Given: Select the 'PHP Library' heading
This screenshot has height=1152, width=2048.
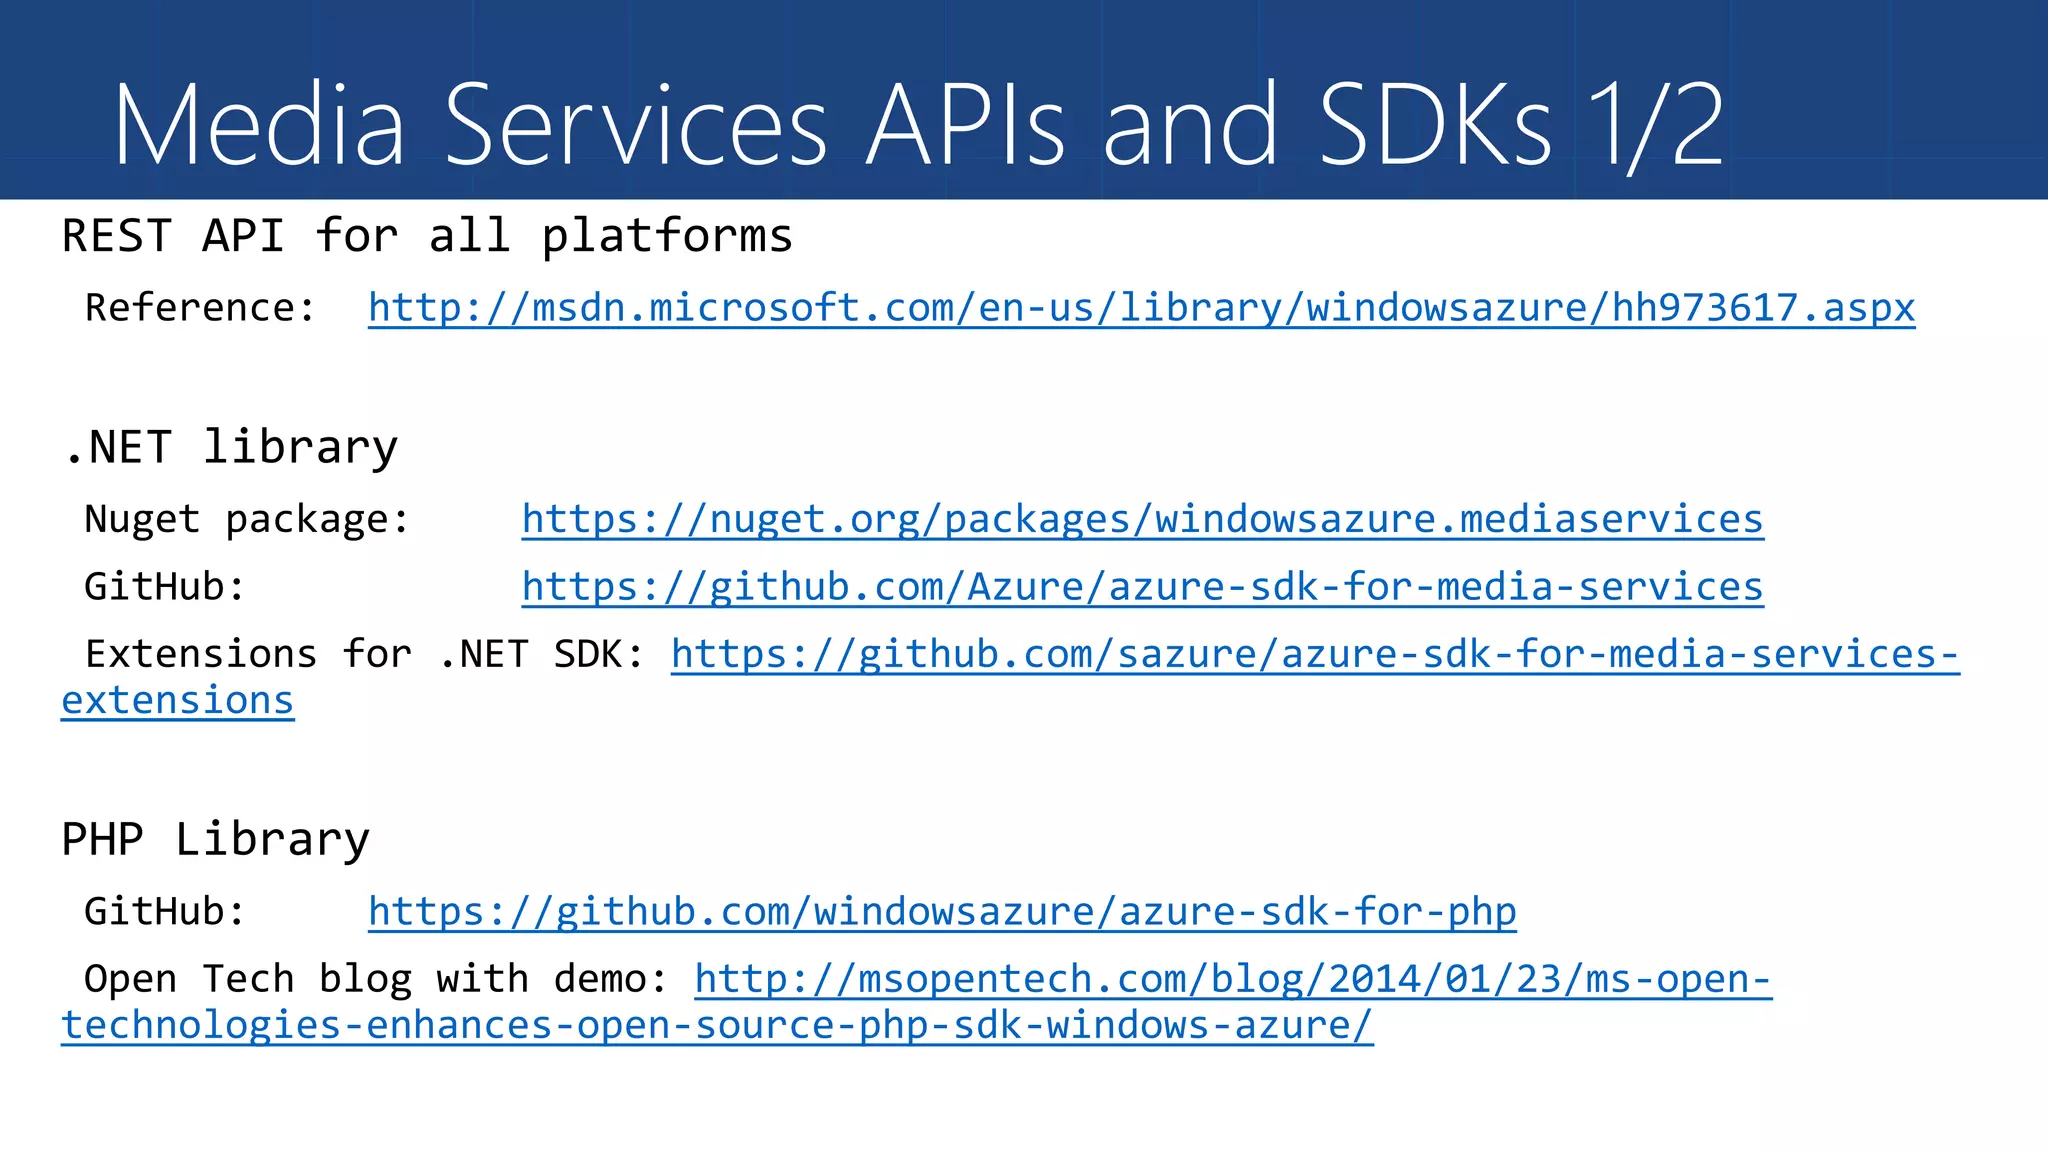Looking at the screenshot, I should point(215,839).
